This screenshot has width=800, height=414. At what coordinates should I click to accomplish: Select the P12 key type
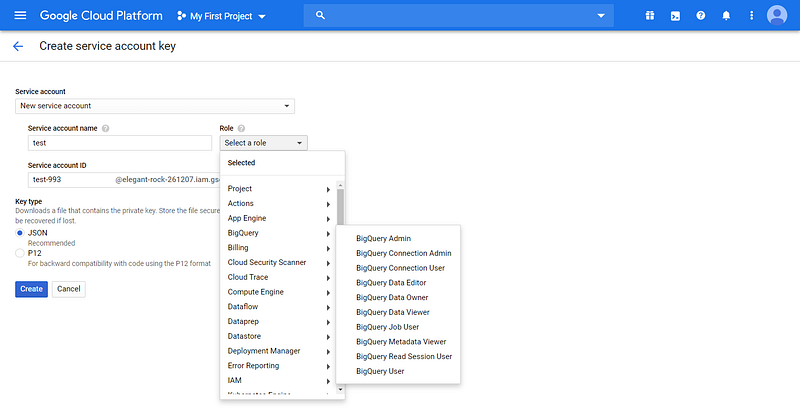(x=20, y=253)
